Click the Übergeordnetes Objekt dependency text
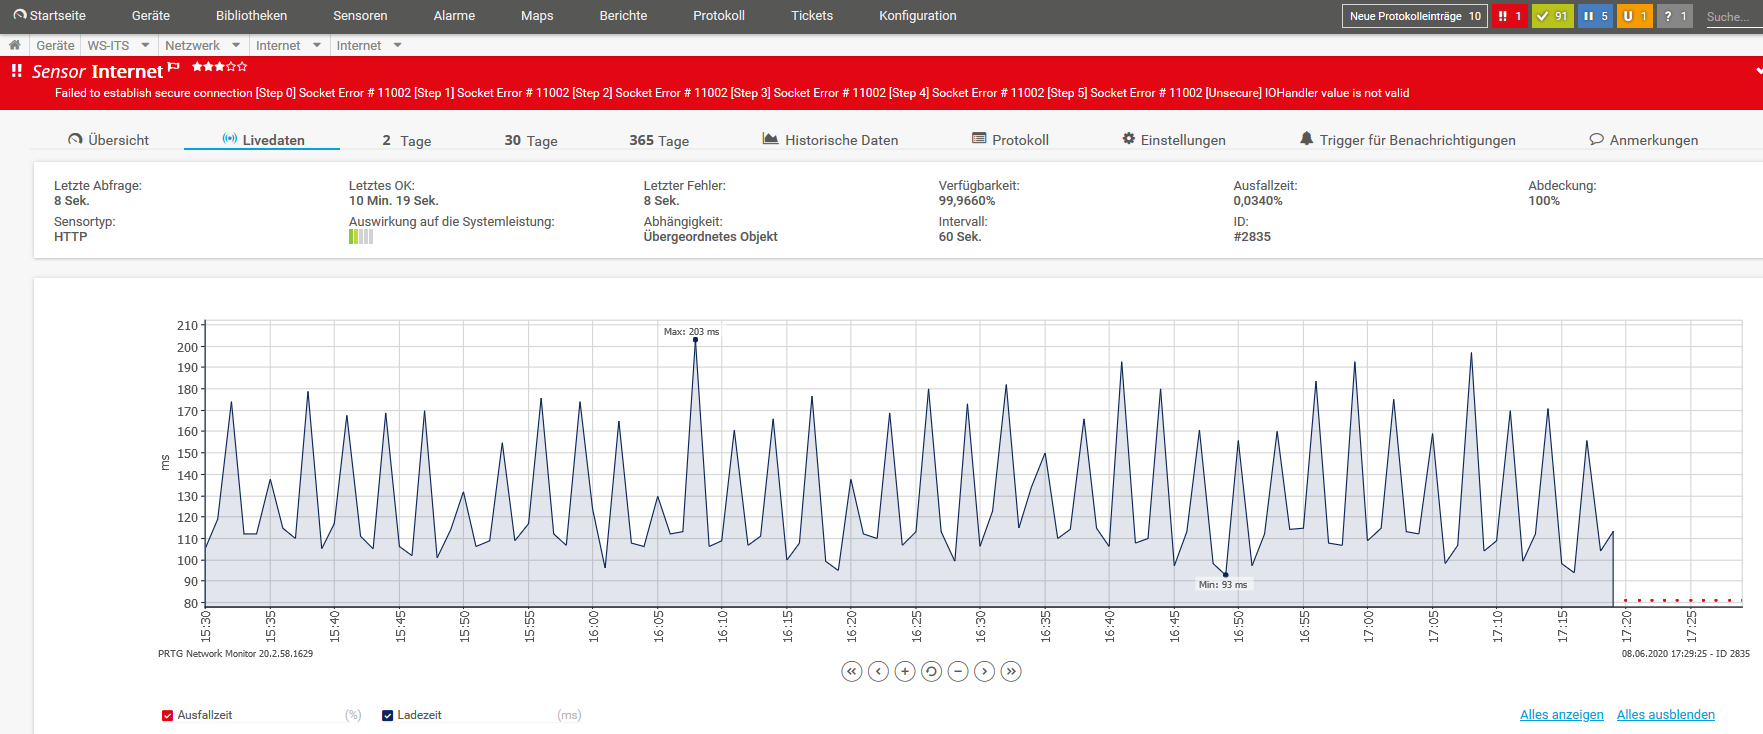 [x=711, y=237]
